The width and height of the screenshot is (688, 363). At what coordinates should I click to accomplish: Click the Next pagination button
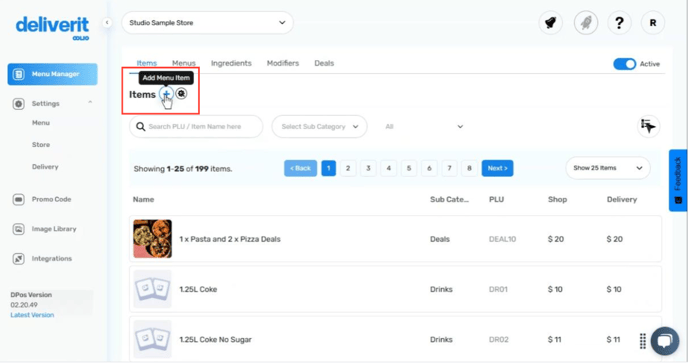click(498, 168)
